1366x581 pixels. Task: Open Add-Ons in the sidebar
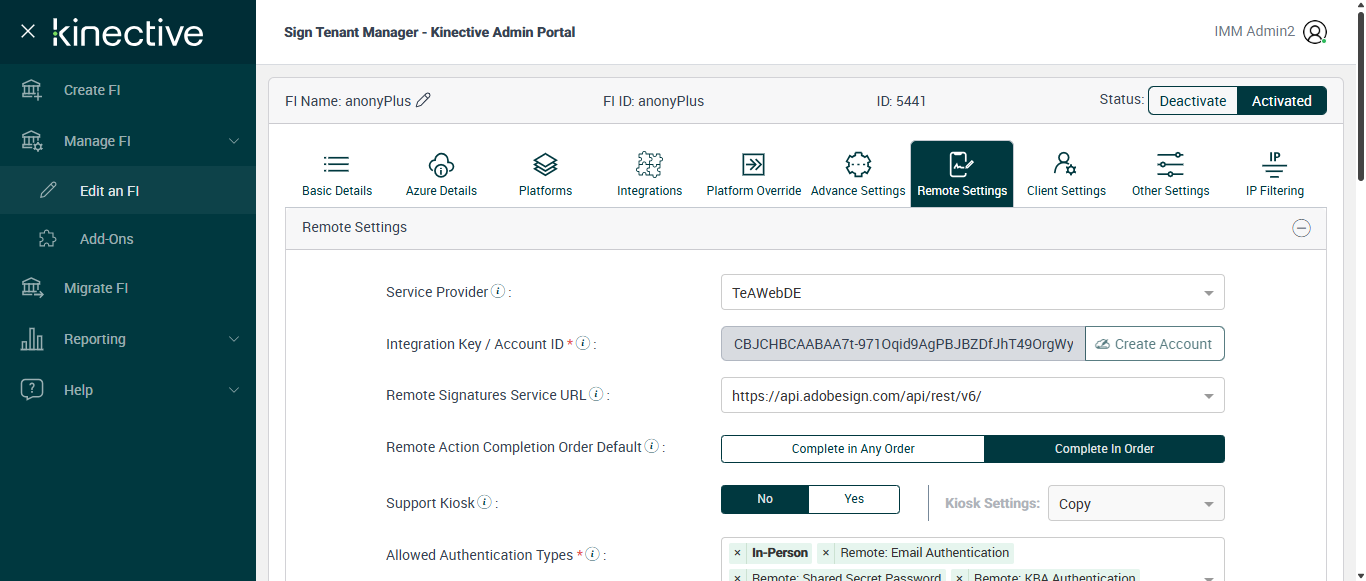pos(106,239)
